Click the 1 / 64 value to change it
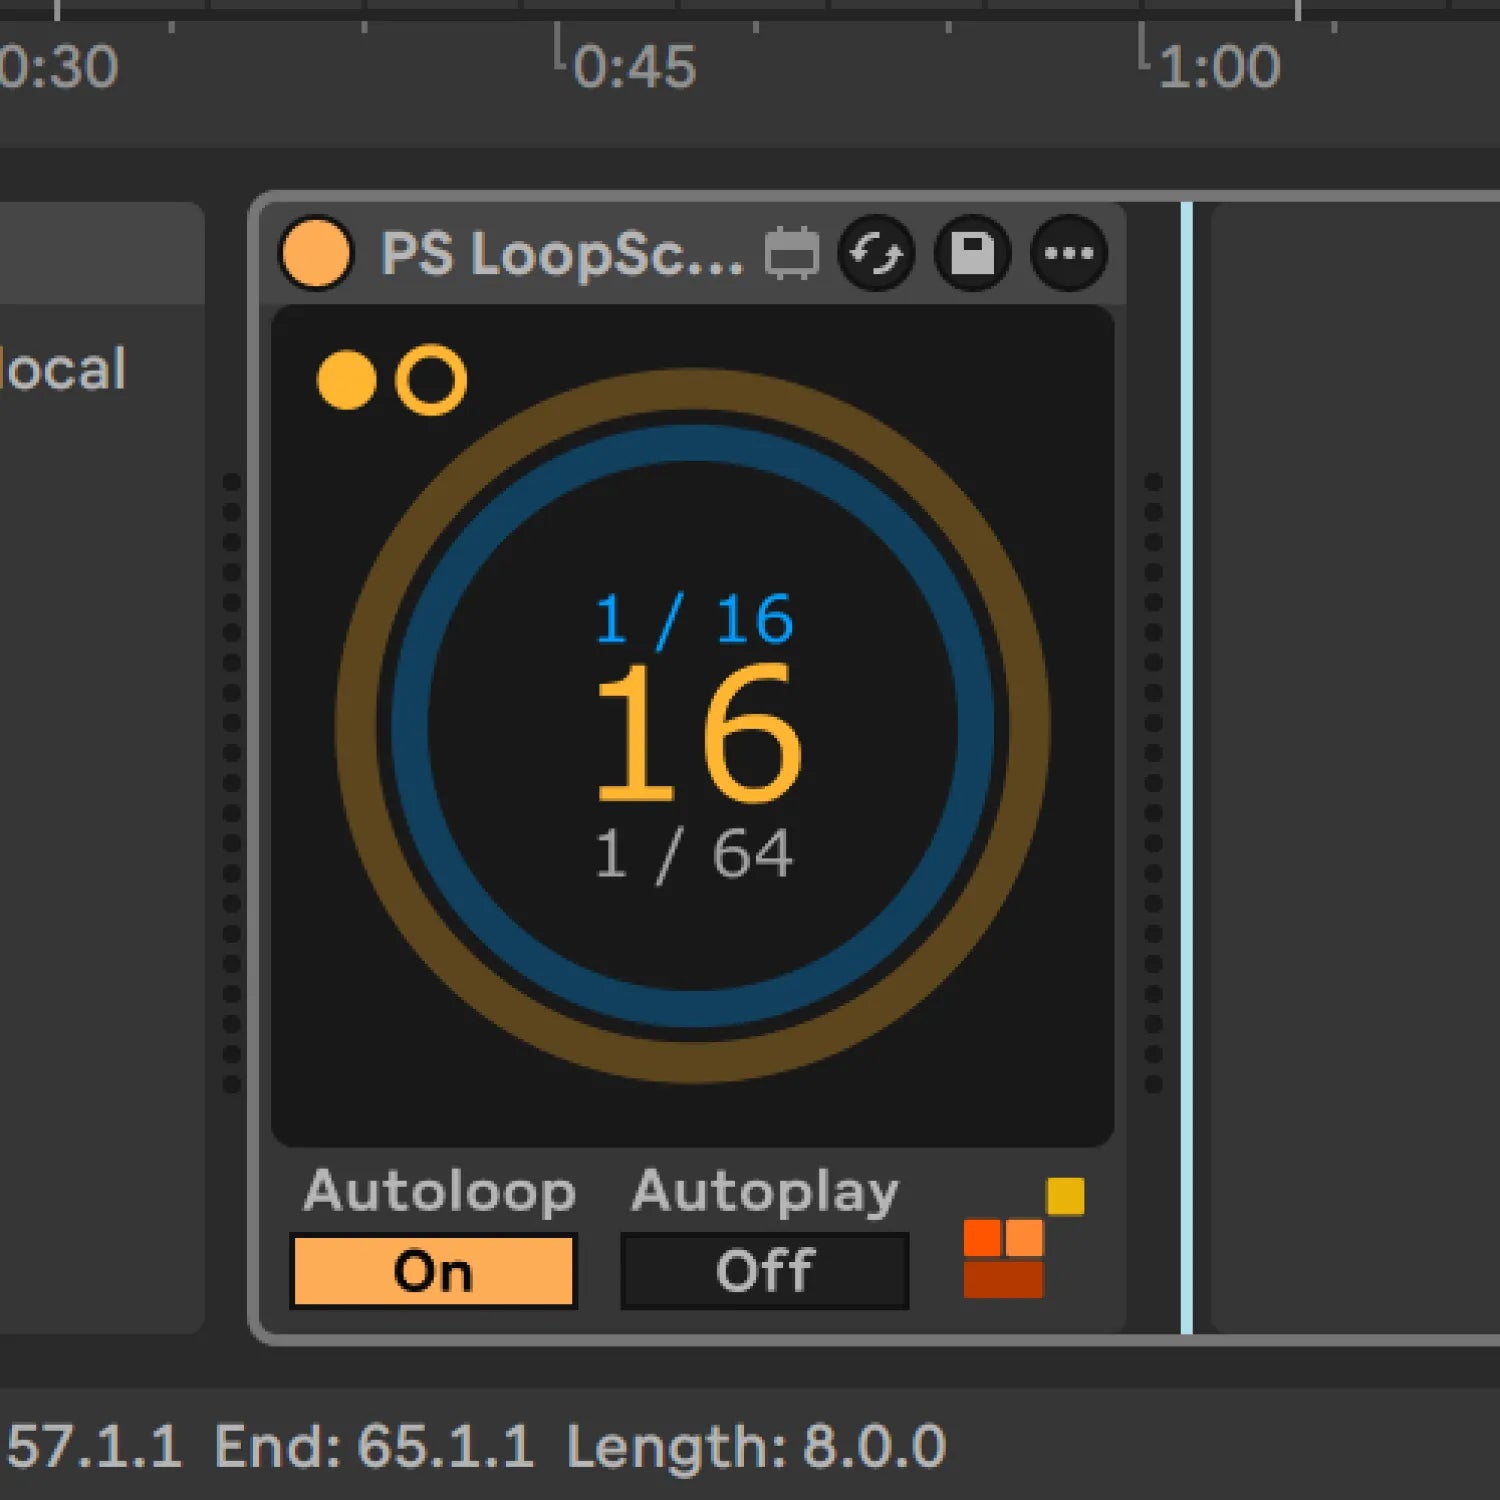This screenshot has height=1500, width=1500. click(x=693, y=852)
